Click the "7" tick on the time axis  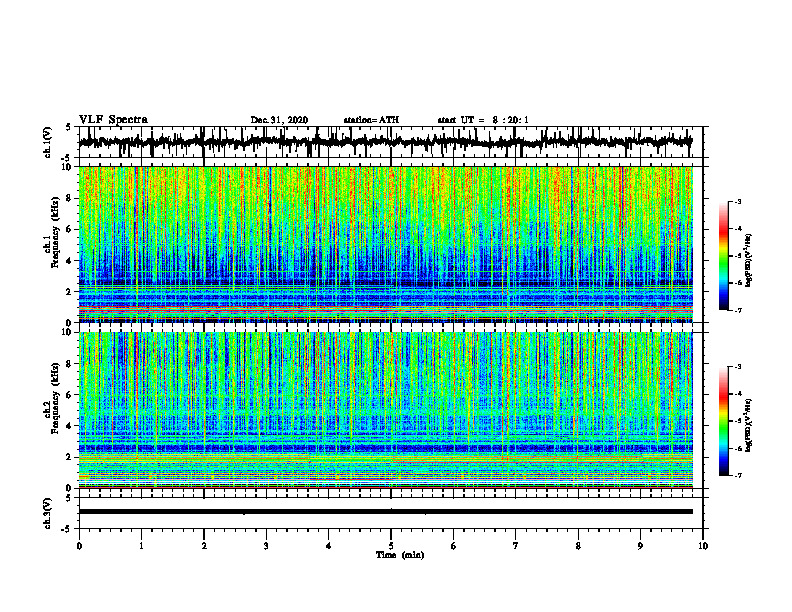[x=516, y=546]
